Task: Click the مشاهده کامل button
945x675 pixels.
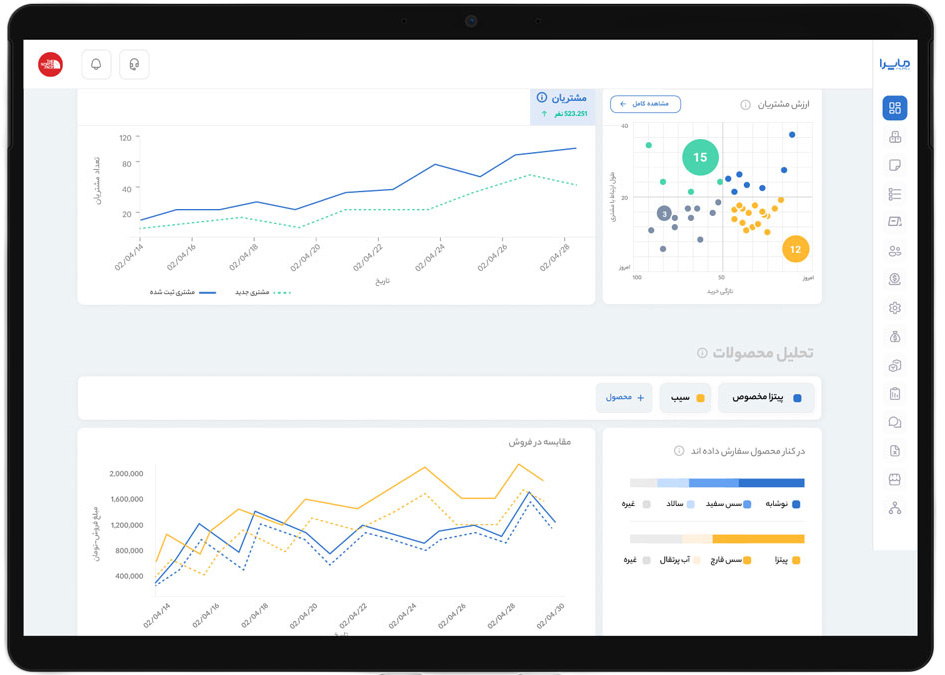Action: pyautogui.click(x=645, y=104)
